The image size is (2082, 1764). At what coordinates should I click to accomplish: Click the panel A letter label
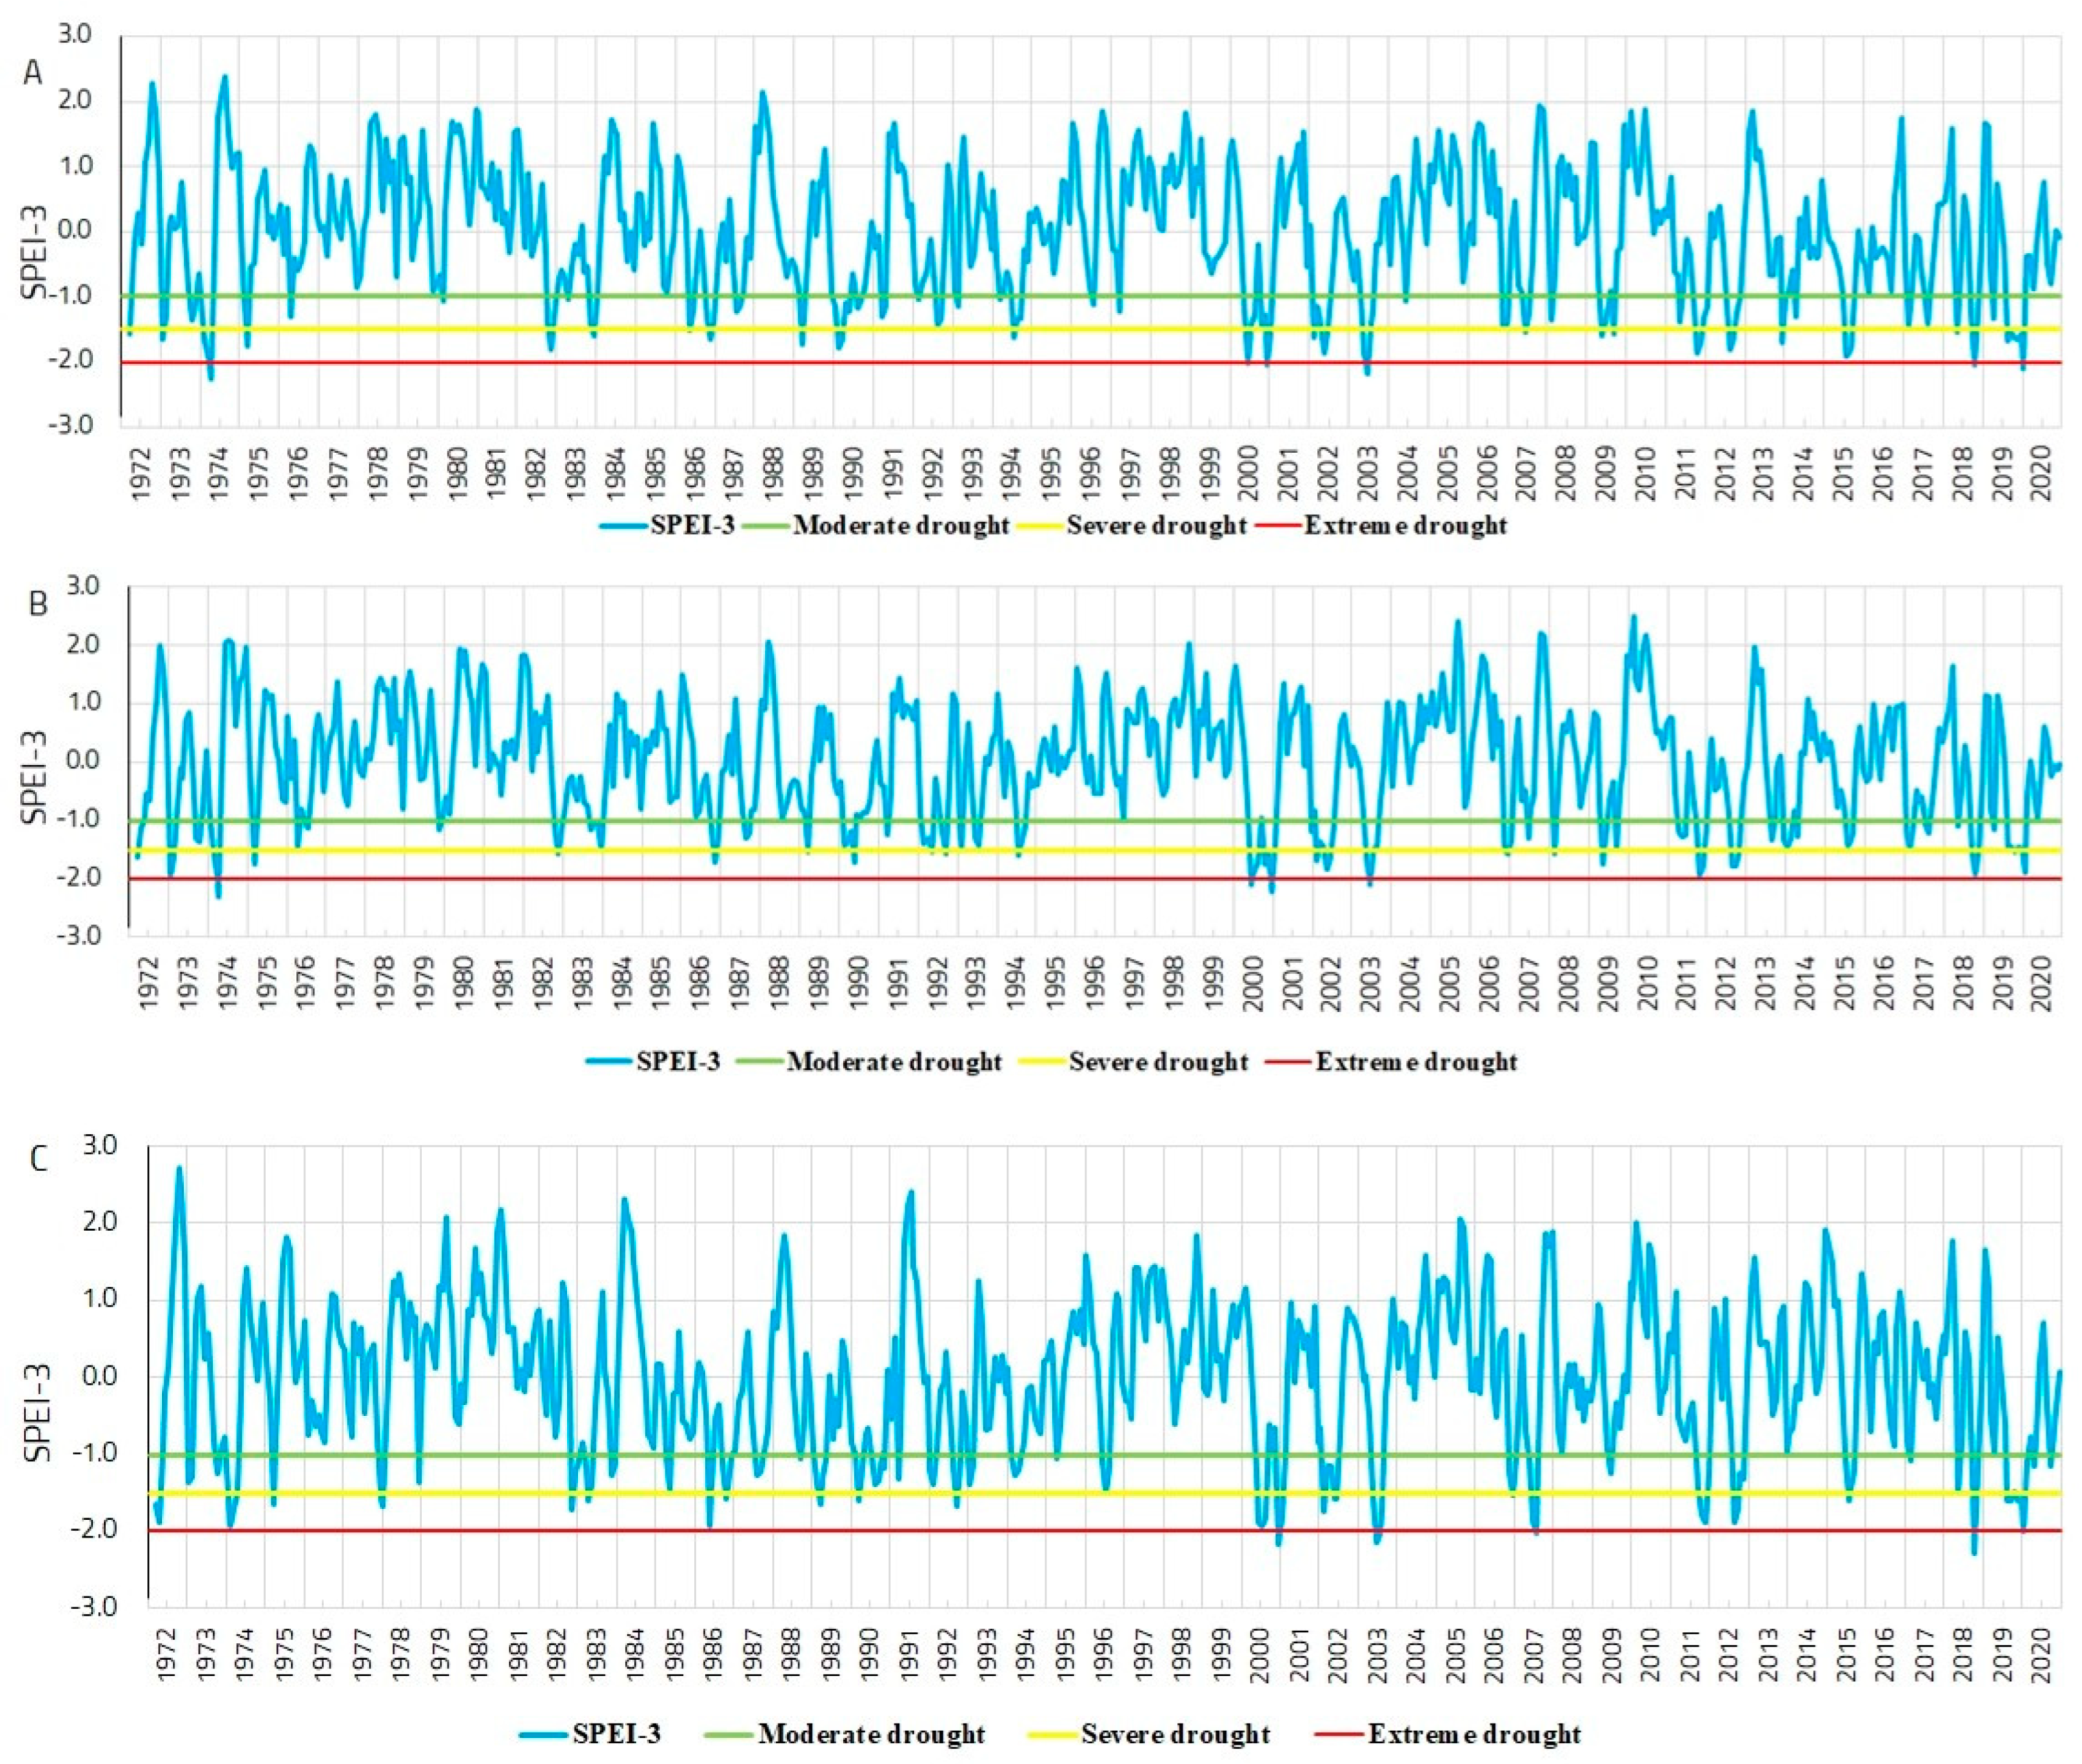tap(33, 73)
